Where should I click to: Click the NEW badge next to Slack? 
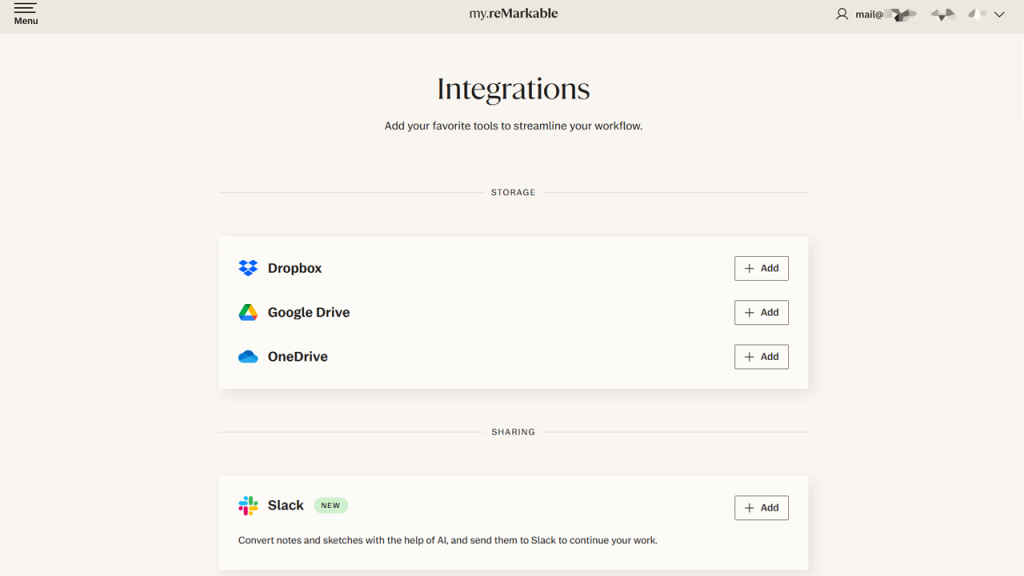[x=330, y=505]
